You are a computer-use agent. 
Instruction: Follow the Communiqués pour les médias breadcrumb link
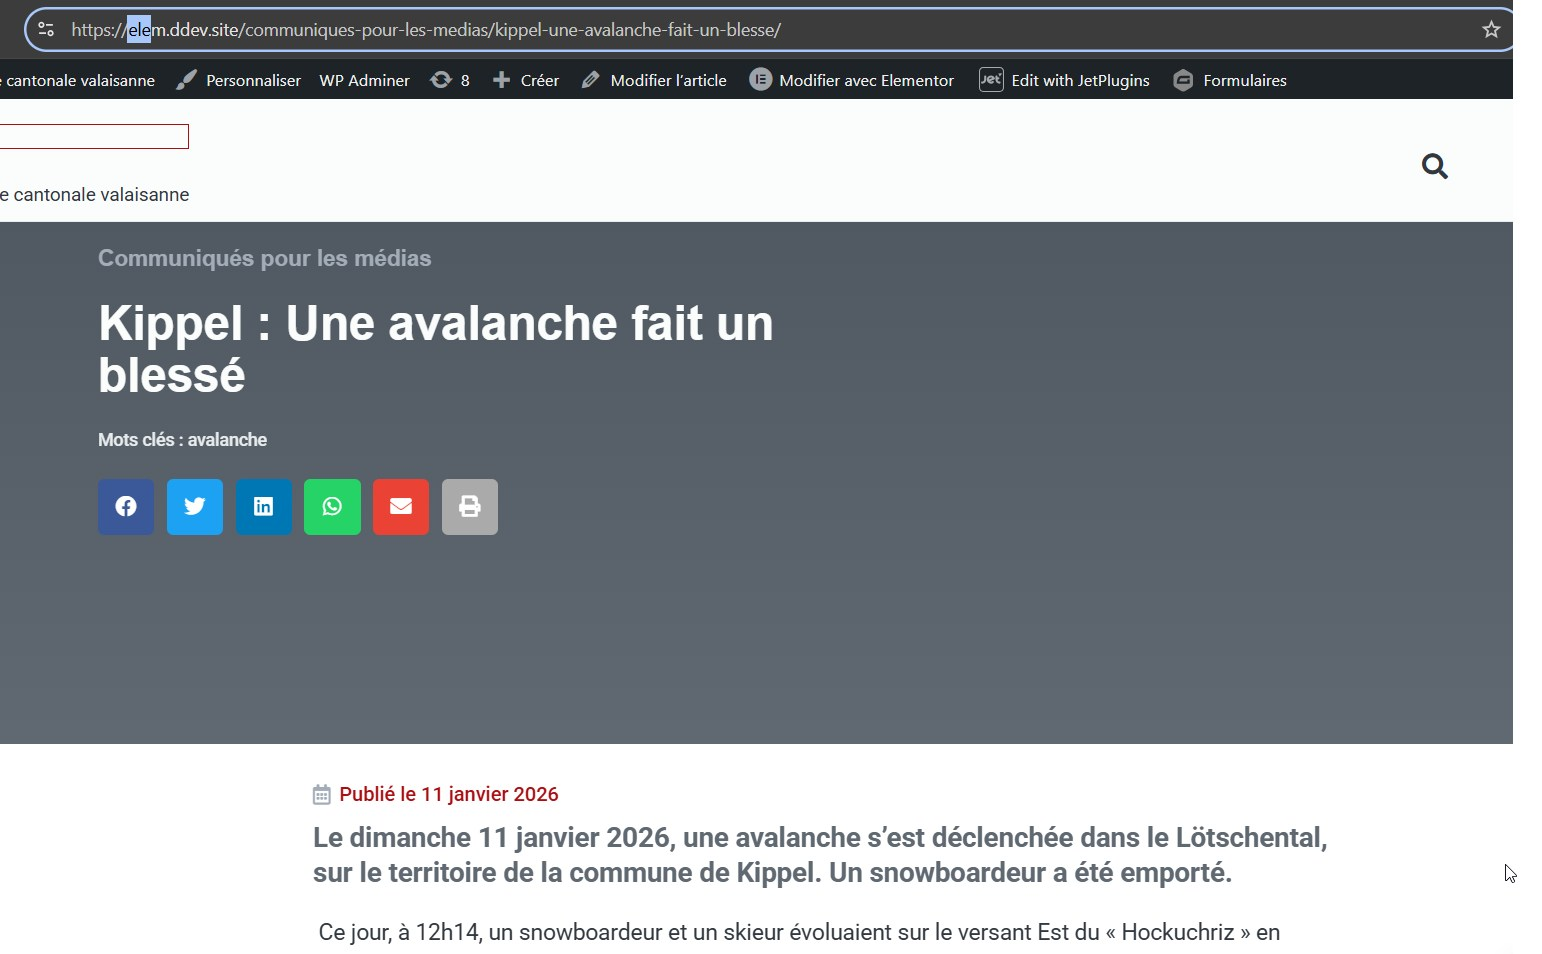(265, 258)
